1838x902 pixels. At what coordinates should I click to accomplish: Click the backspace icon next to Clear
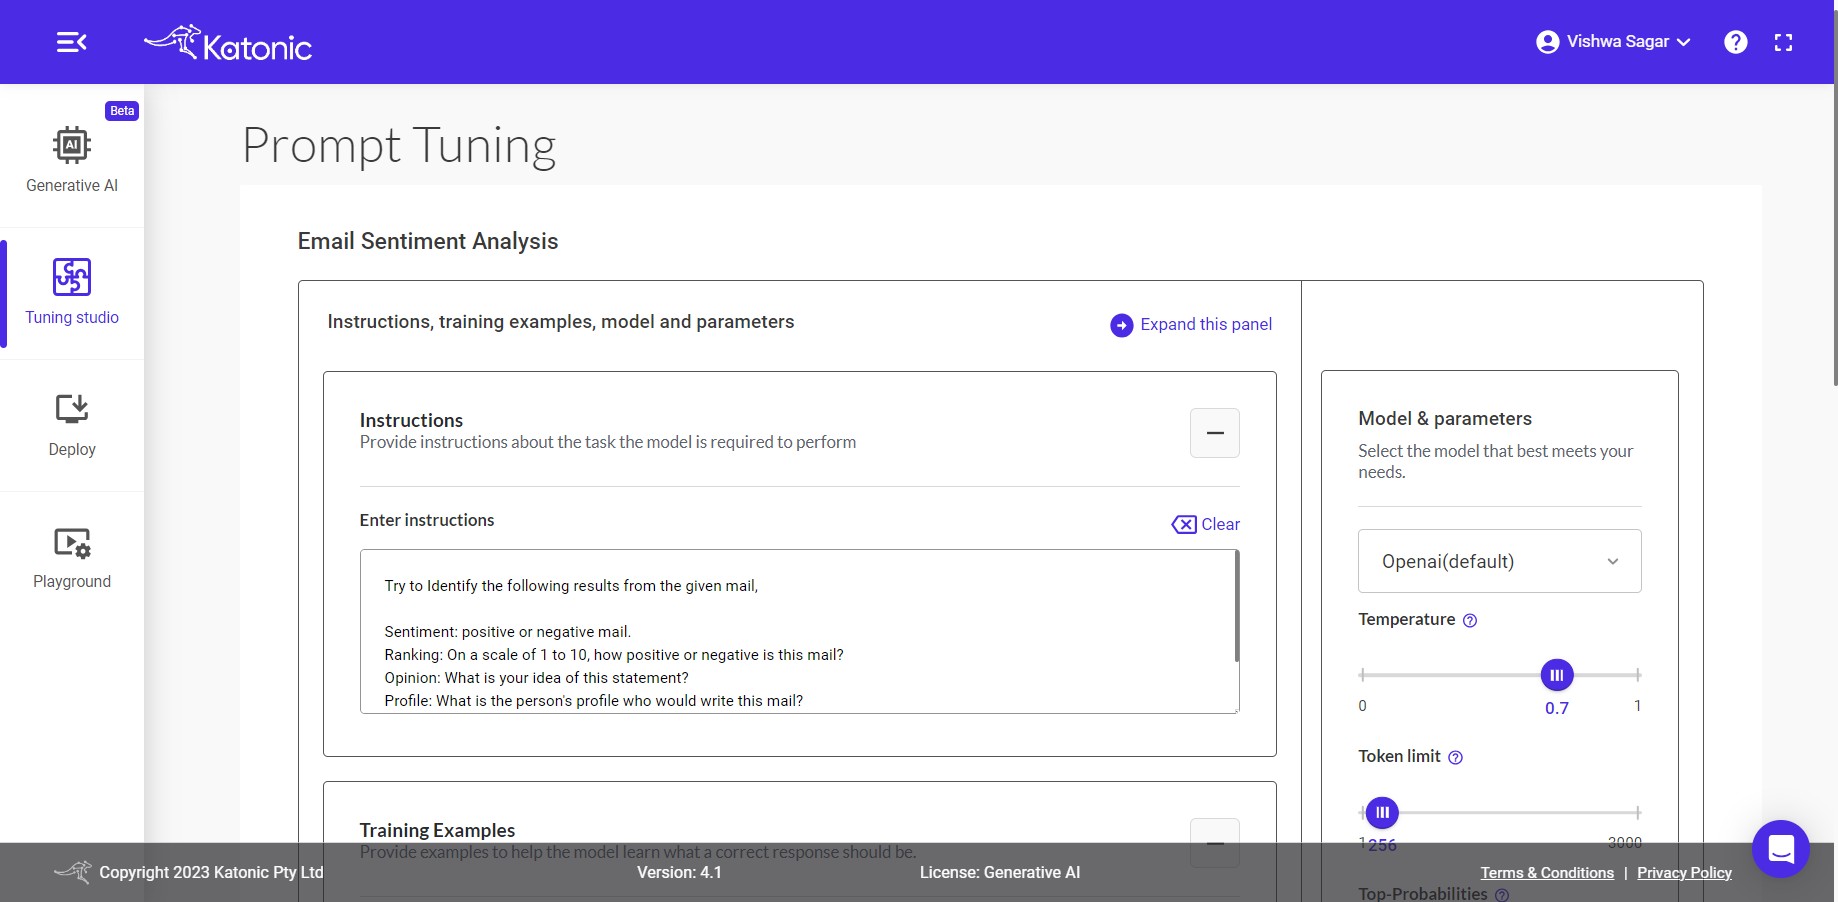pyautogui.click(x=1184, y=525)
